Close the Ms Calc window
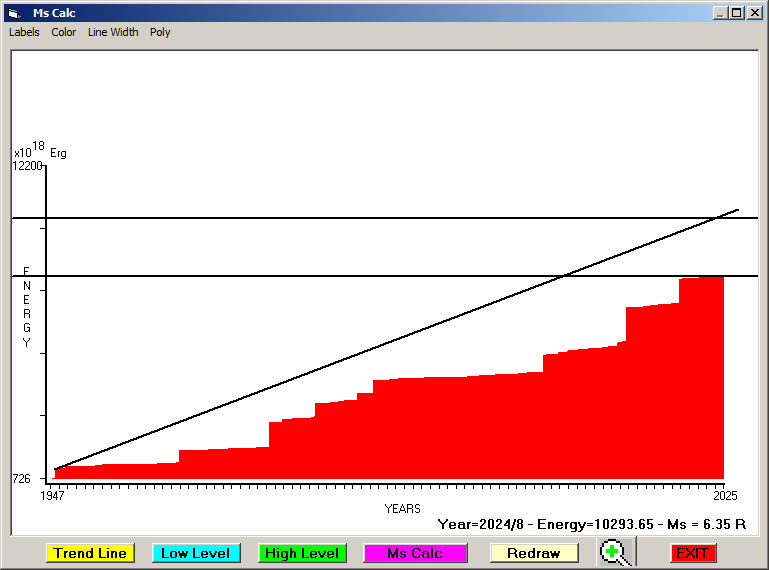The image size is (769, 570). (753, 13)
